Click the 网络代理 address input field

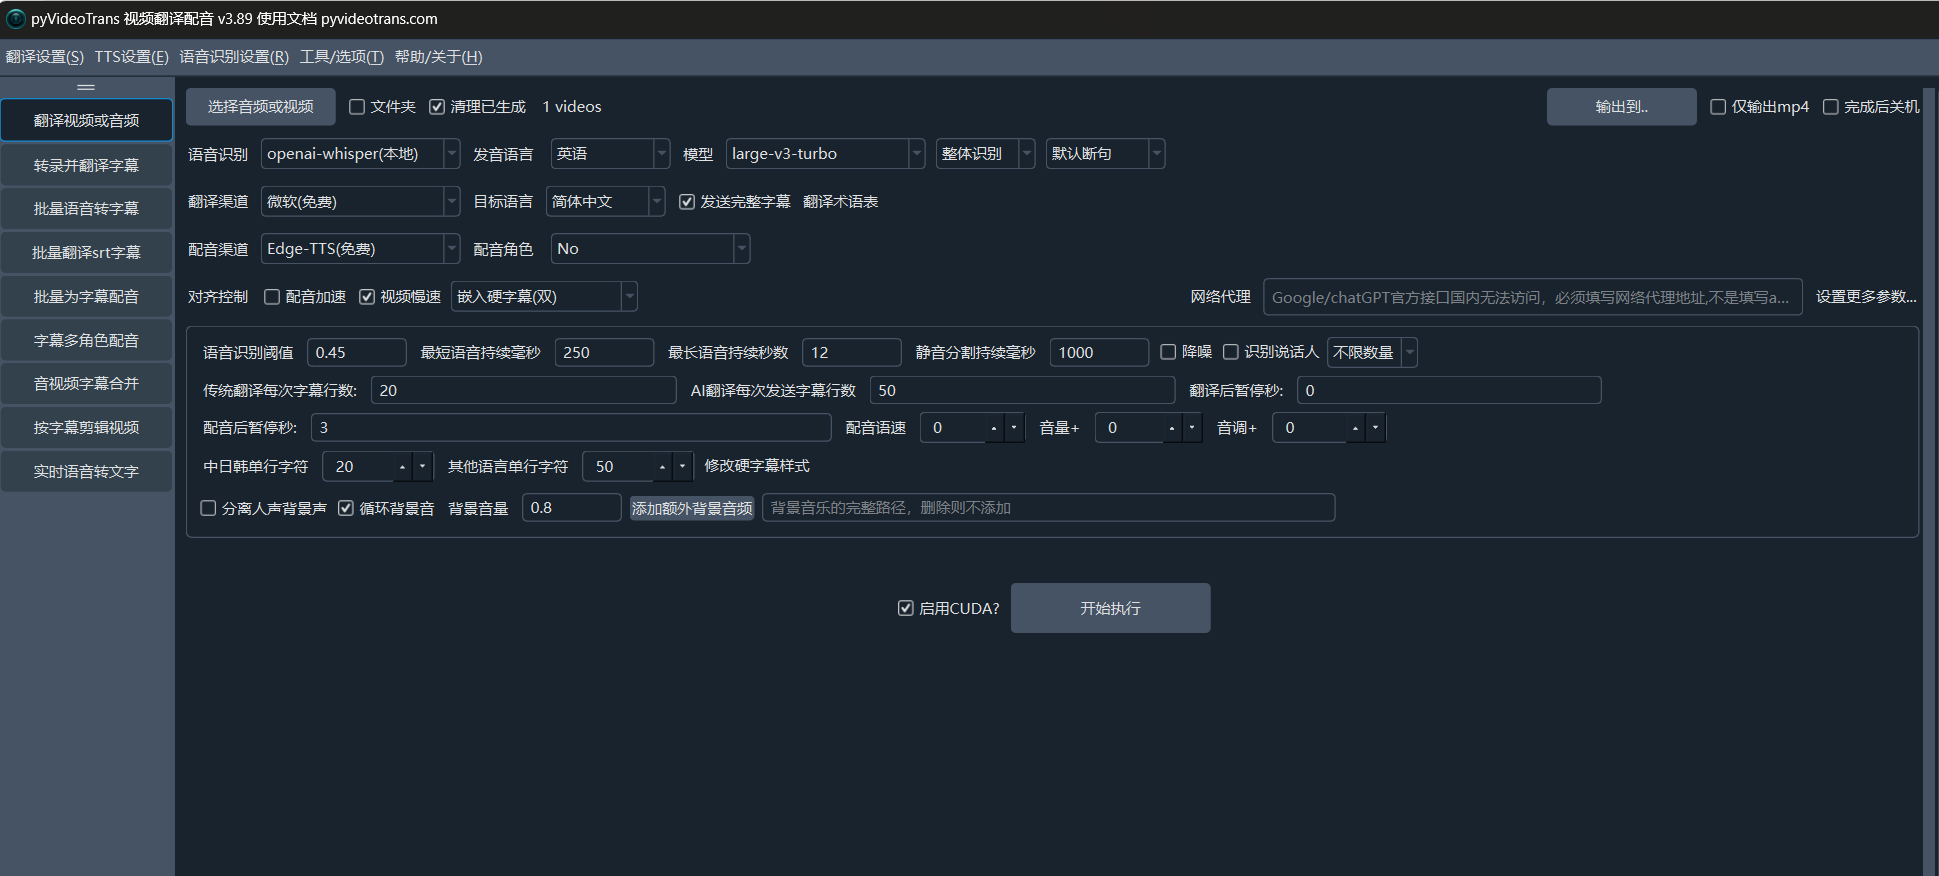[x=1531, y=297]
